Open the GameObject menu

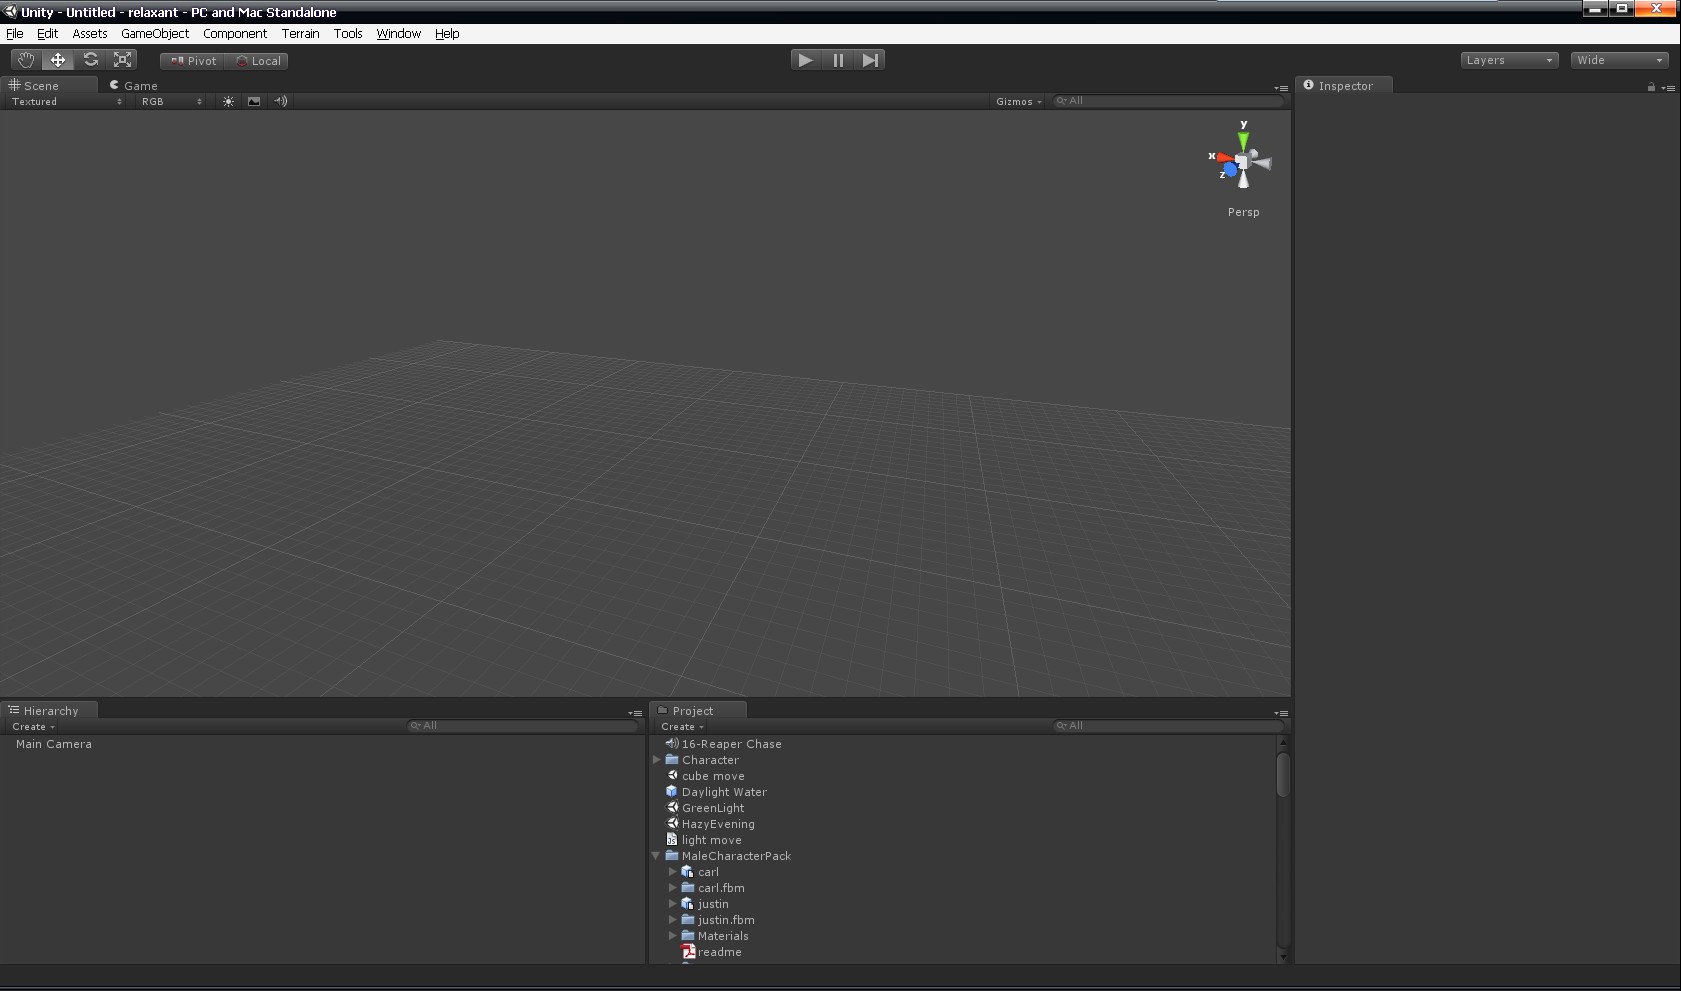[x=155, y=33]
